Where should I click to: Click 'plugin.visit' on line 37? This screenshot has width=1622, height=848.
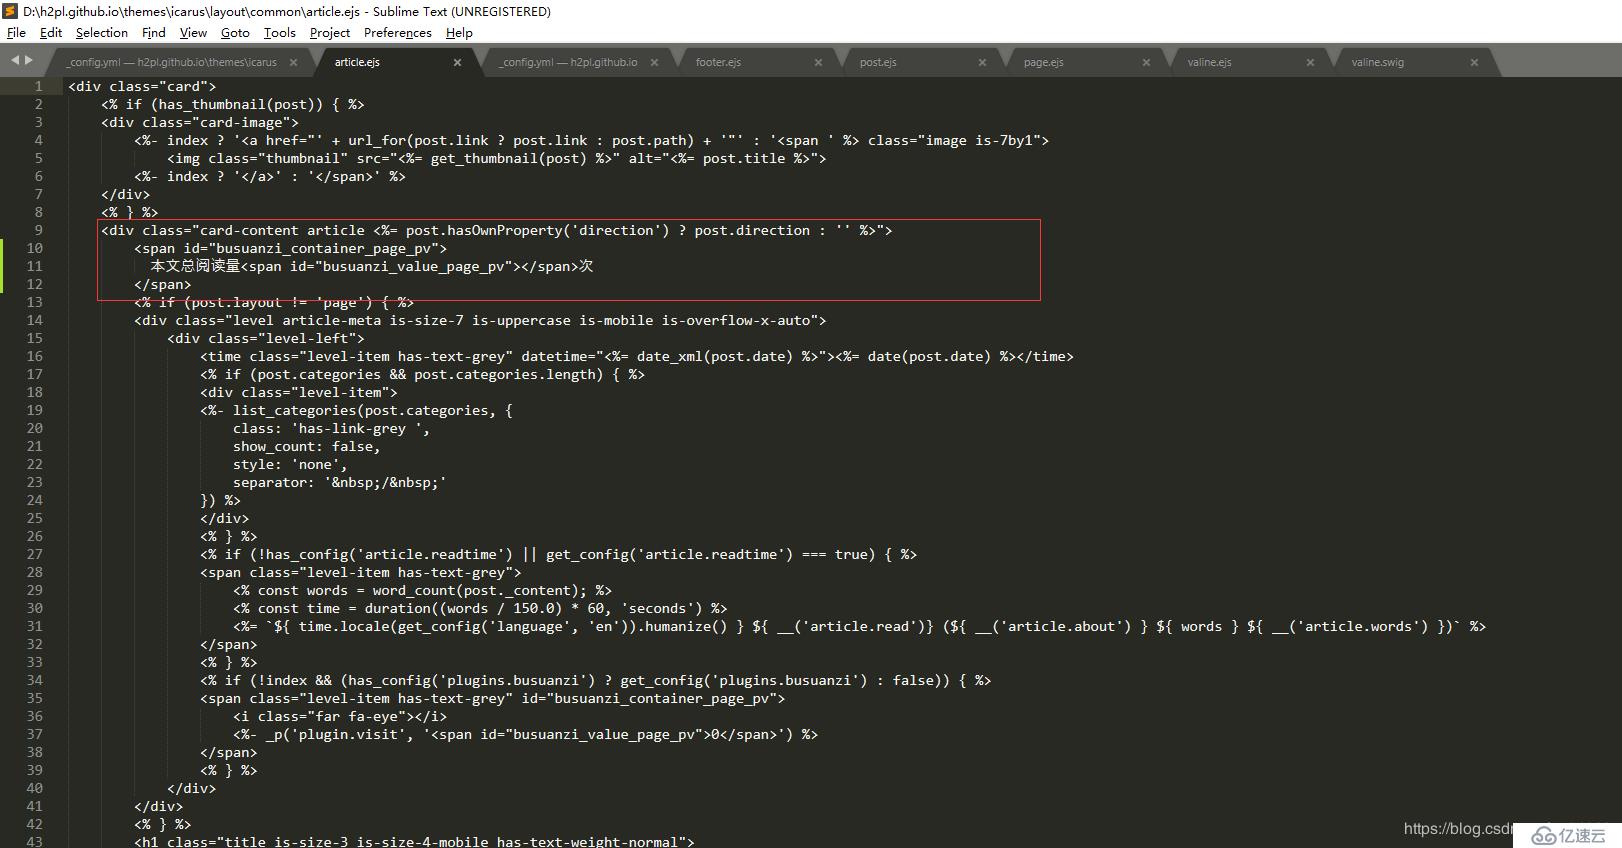click(356, 734)
